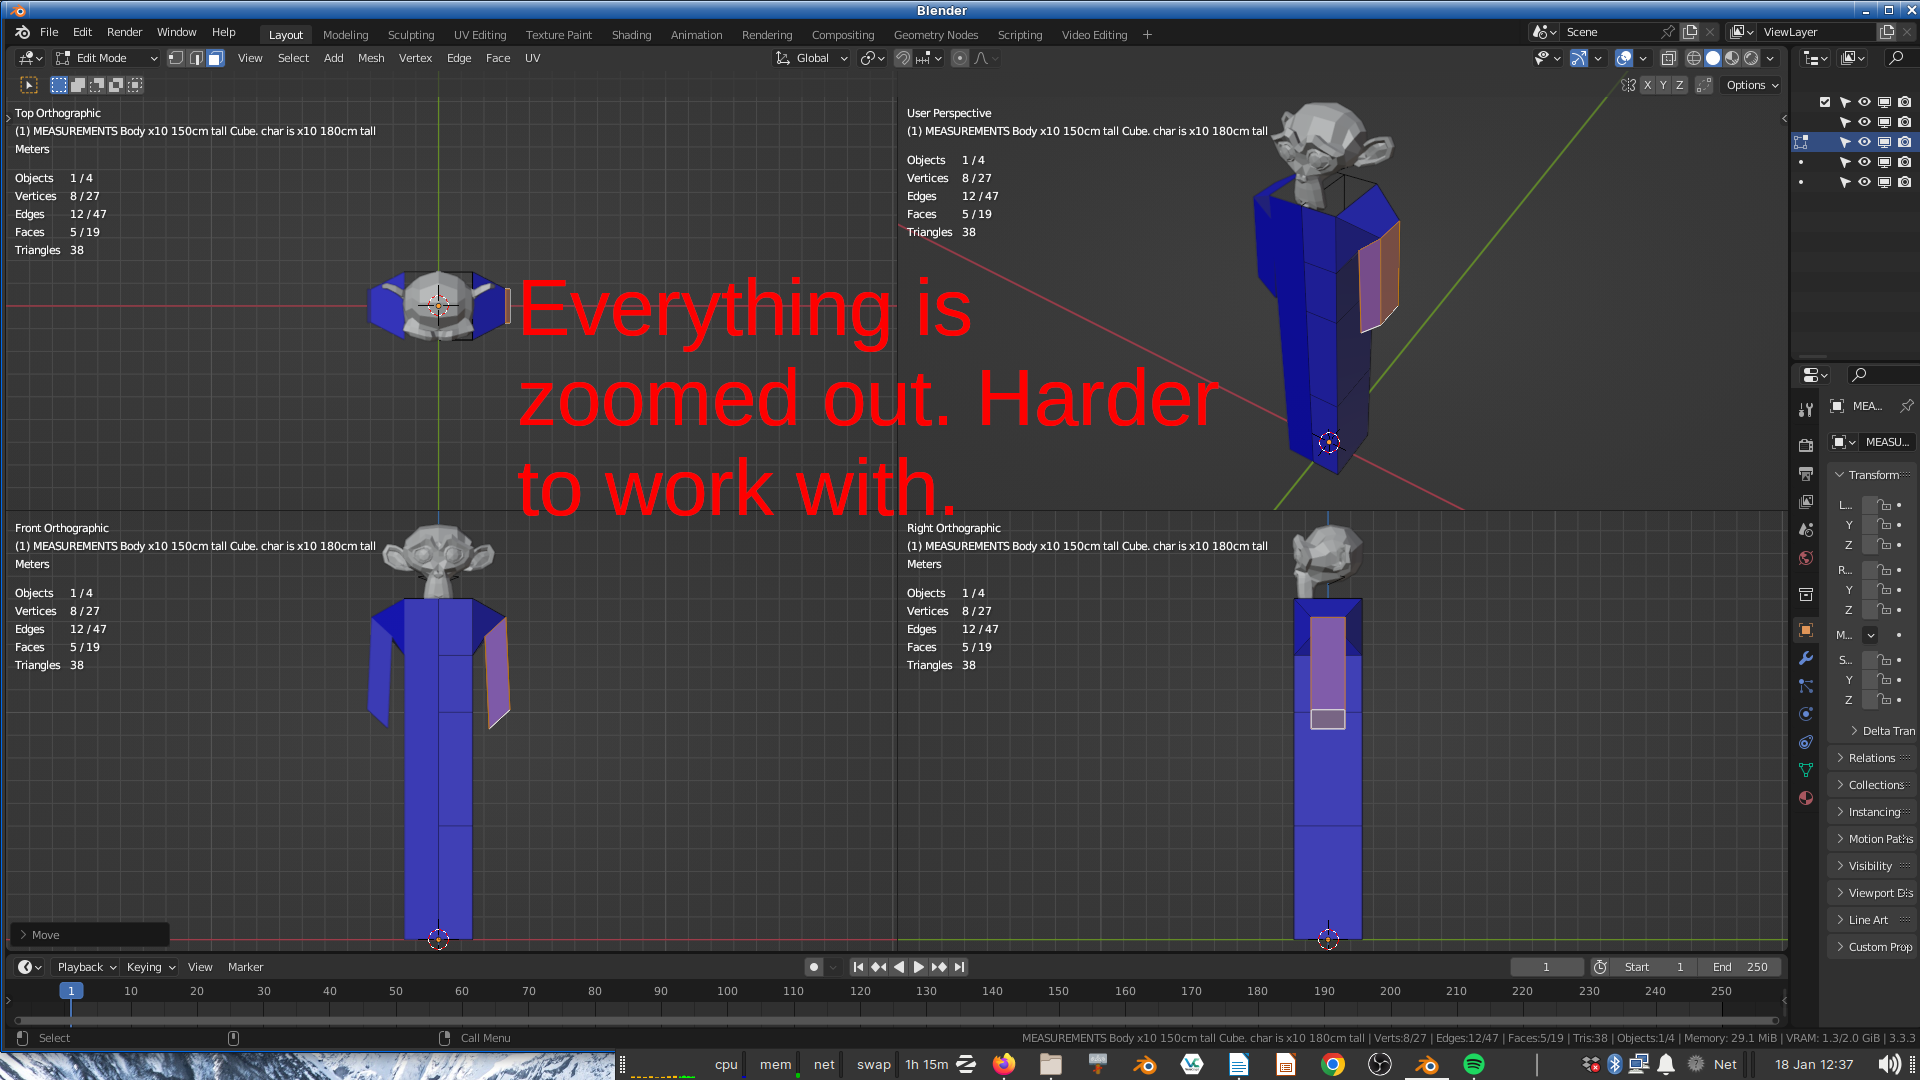Open the Global transform orientation dropdown
This screenshot has height=1080, width=1920.
pos(812,58)
